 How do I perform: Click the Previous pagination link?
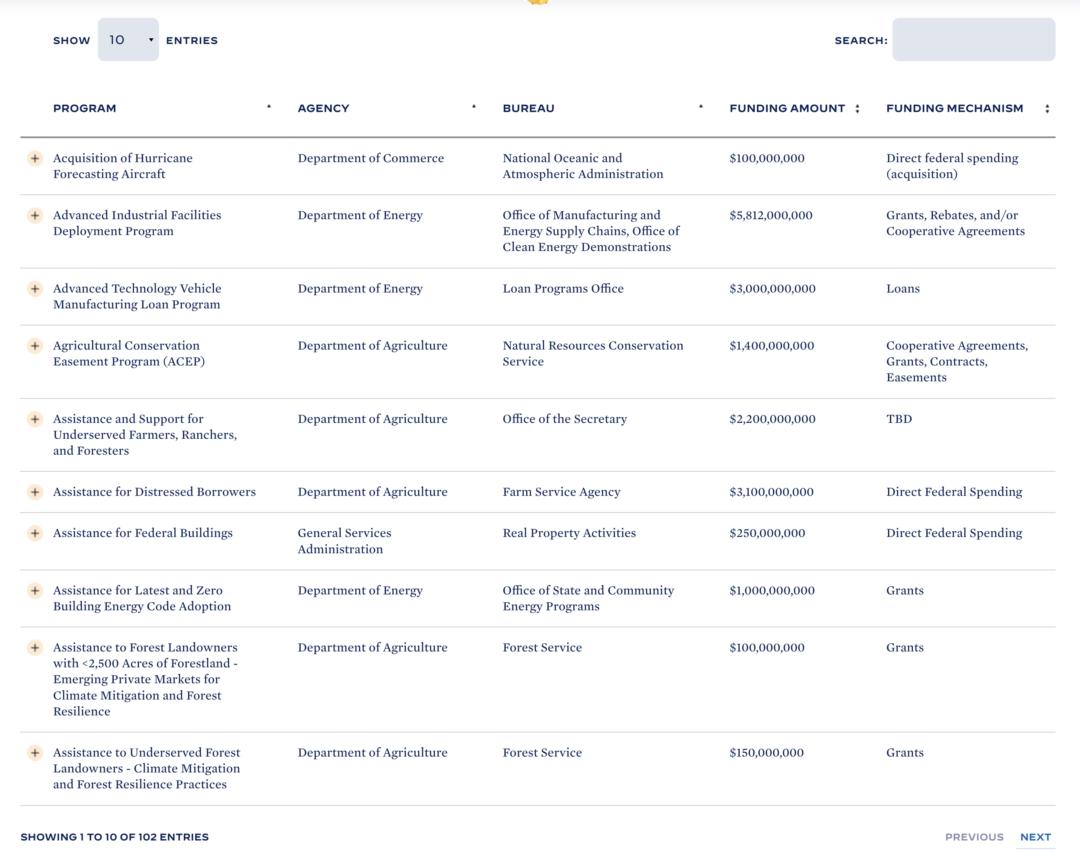[974, 837]
